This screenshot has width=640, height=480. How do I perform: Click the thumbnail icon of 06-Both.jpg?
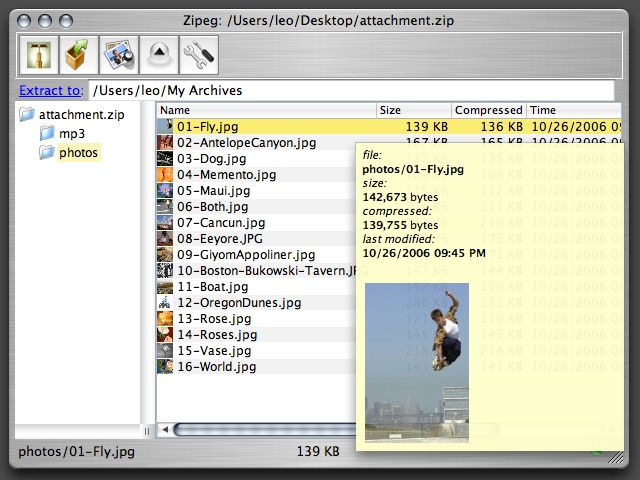(165, 206)
